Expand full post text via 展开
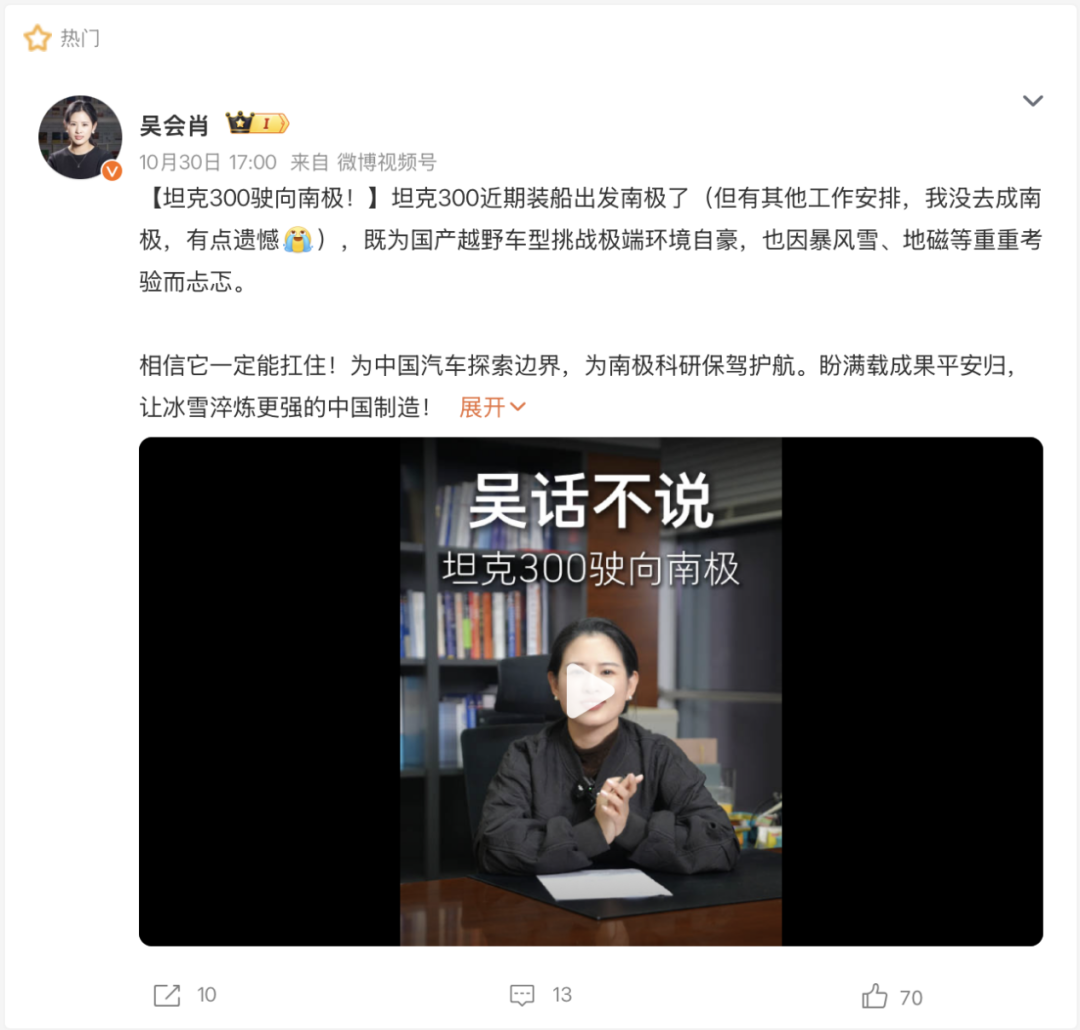Screen dimensions: 1080x1030 click(x=492, y=407)
